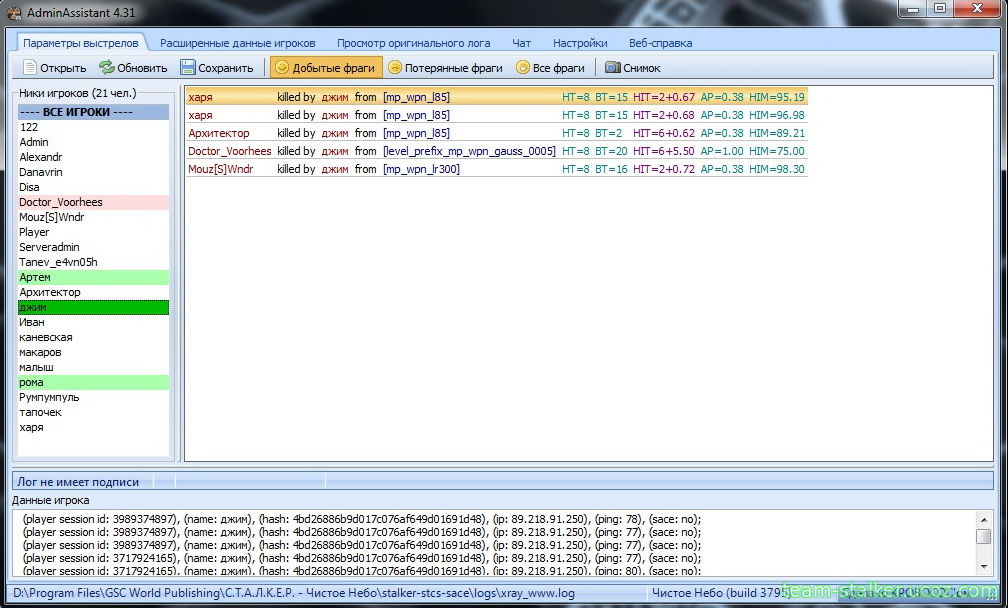Click the Все фраги face icon
The image size is (1008, 608).
(x=523, y=67)
